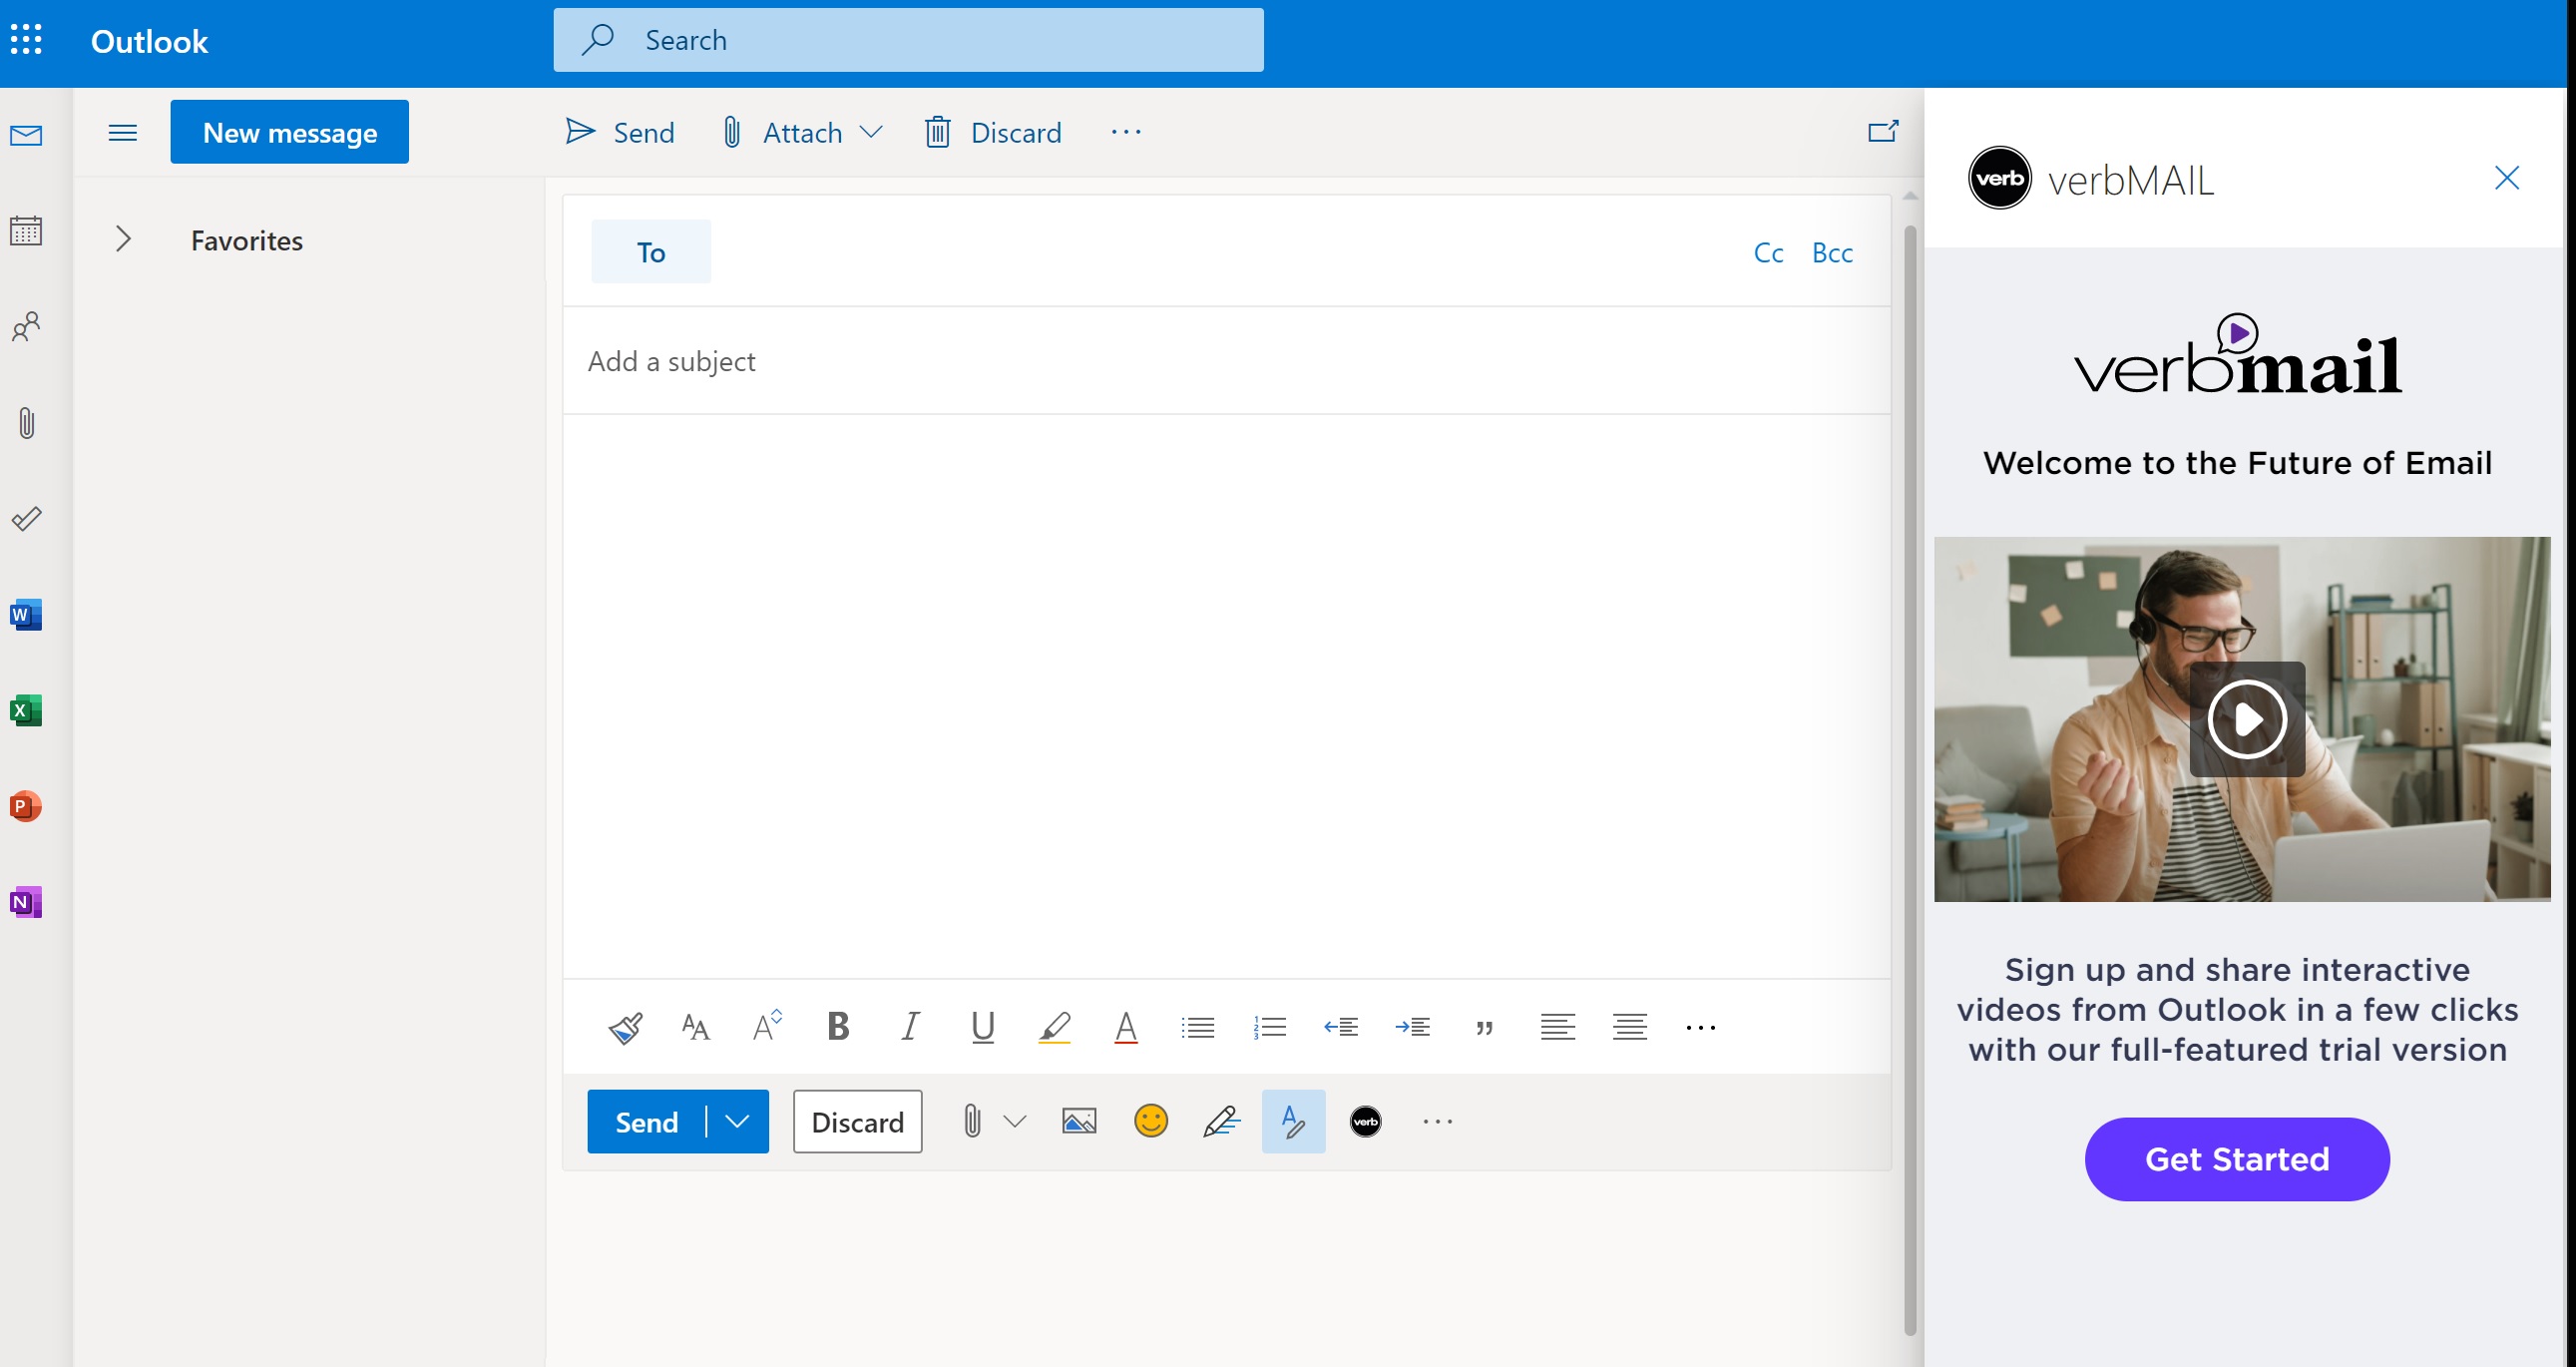Toggle Quote formatting
This screenshot has width=2576, height=1367.
pyautogui.click(x=1484, y=1028)
